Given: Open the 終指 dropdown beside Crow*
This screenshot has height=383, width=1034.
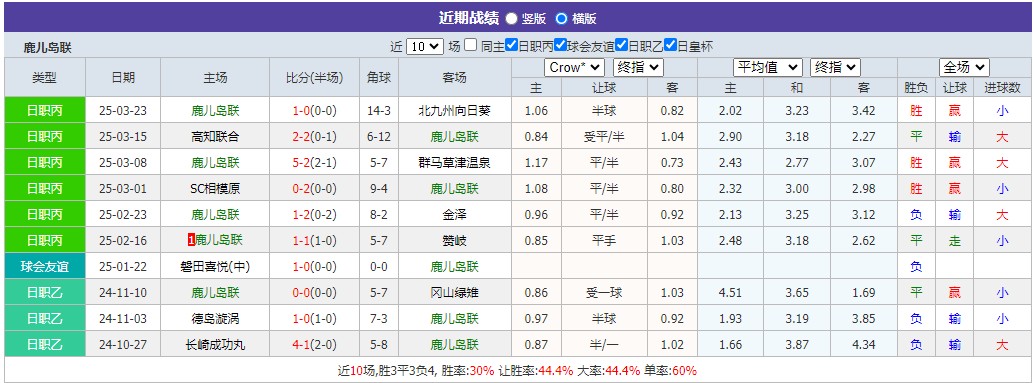Looking at the screenshot, I should [638, 67].
